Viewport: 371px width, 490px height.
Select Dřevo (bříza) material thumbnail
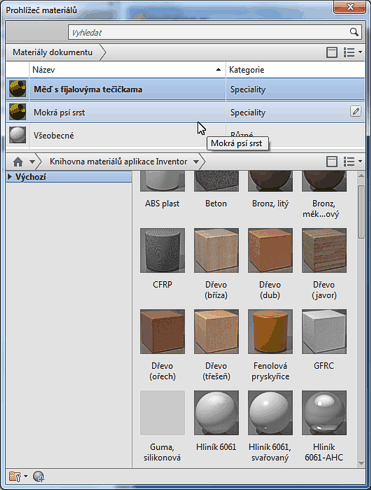click(216, 250)
